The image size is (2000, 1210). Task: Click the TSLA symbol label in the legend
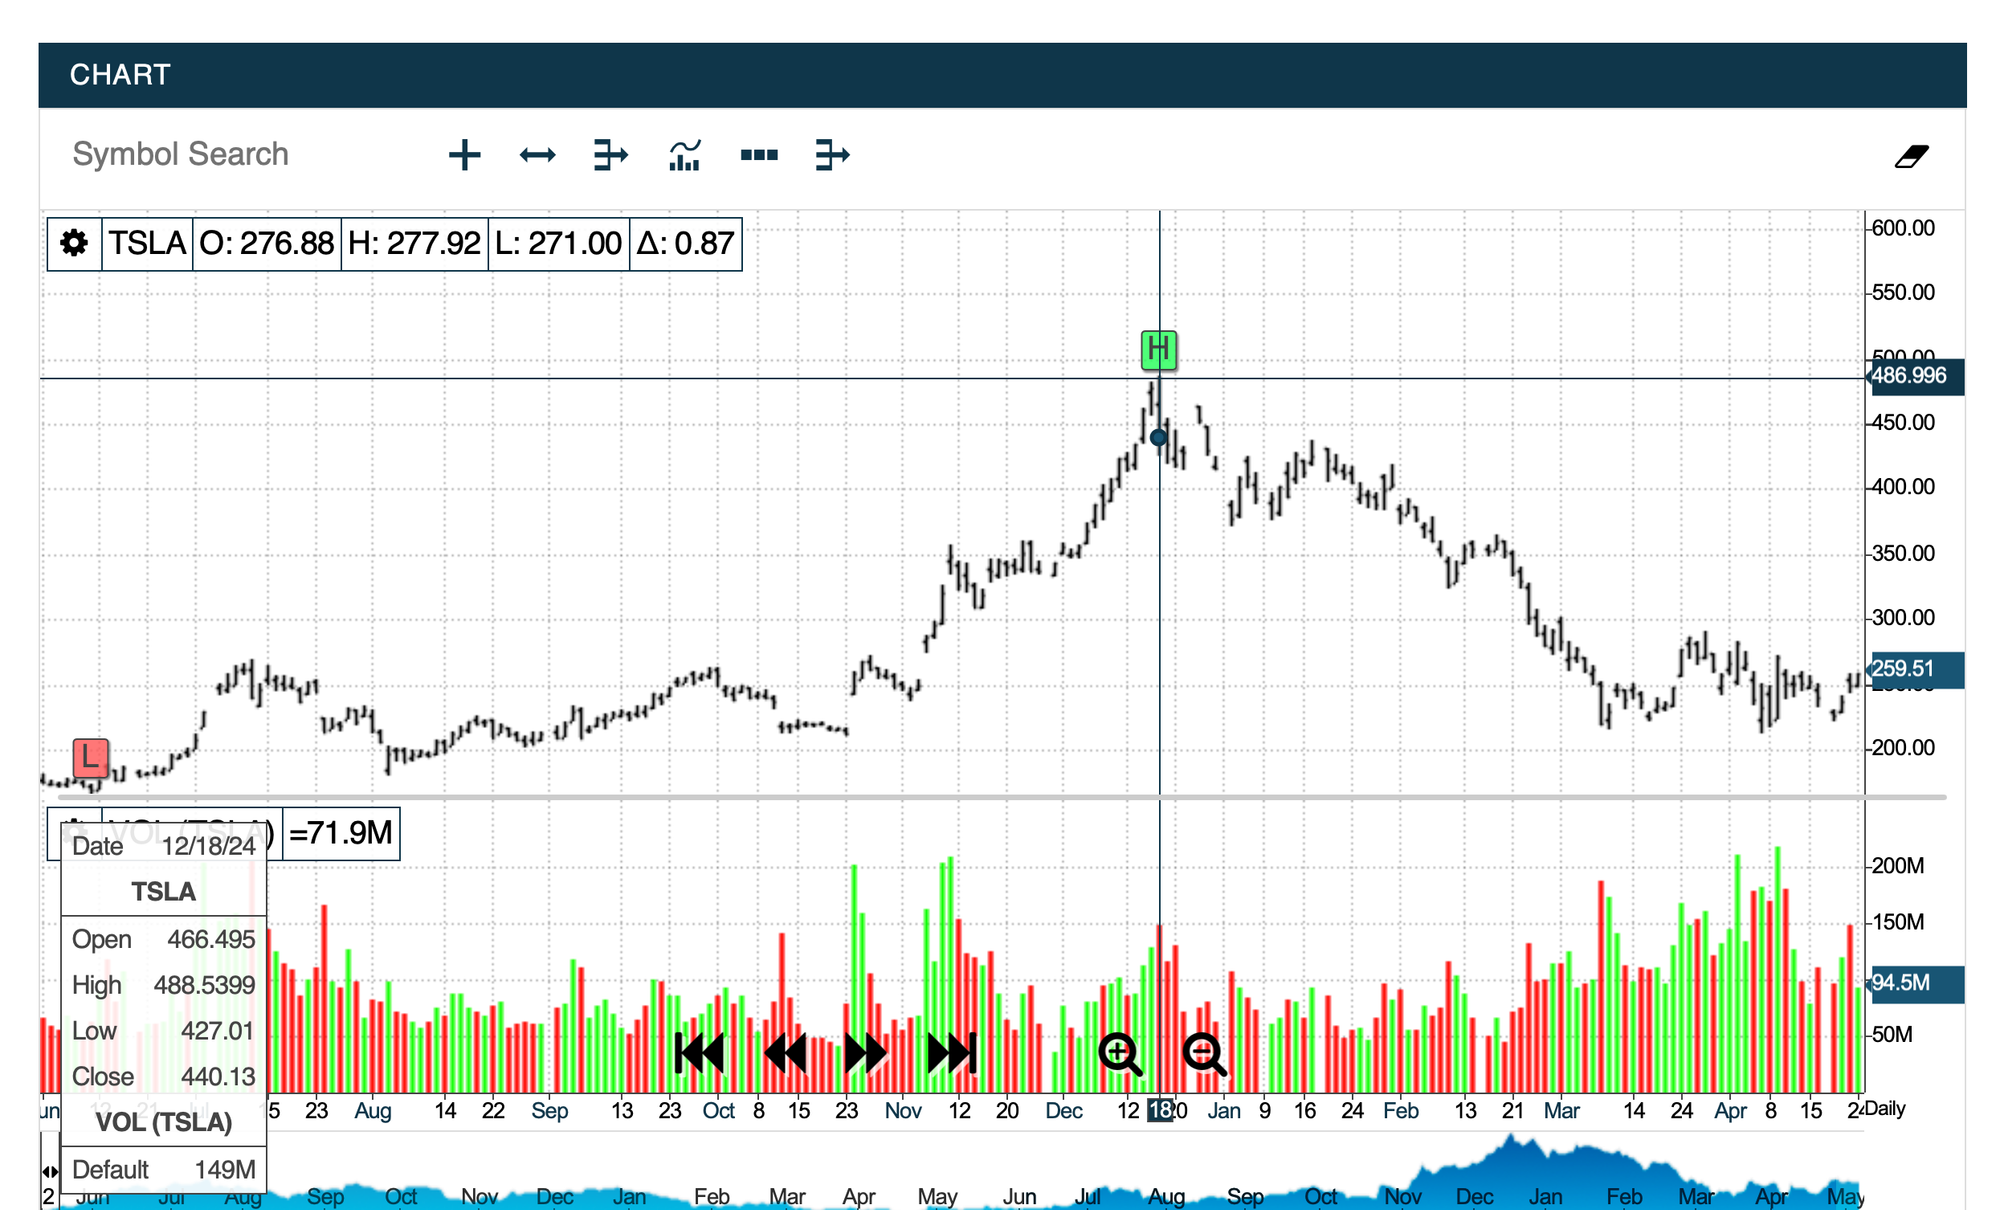click(x=147, y=243)
